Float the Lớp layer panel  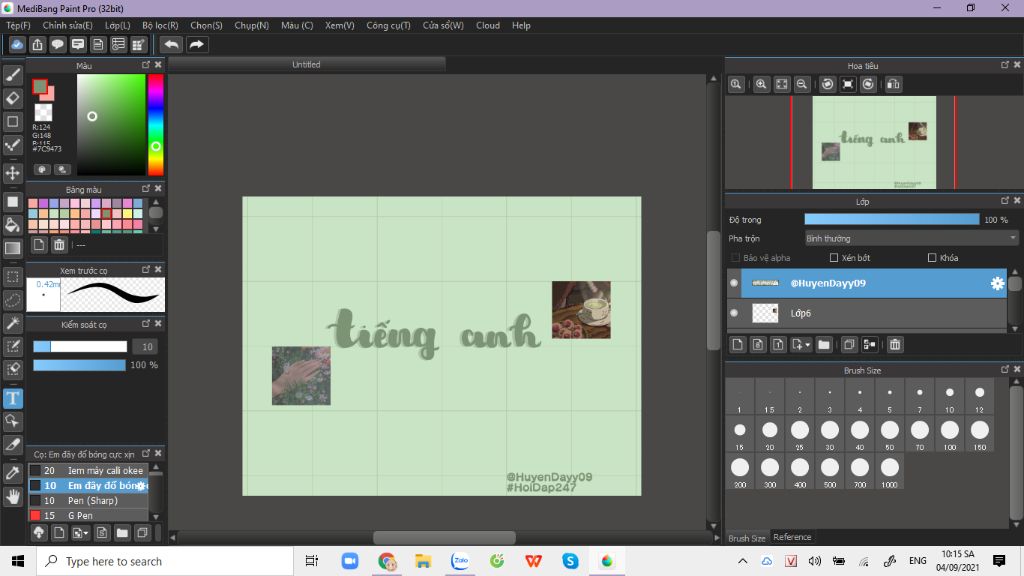(1004, 200)
